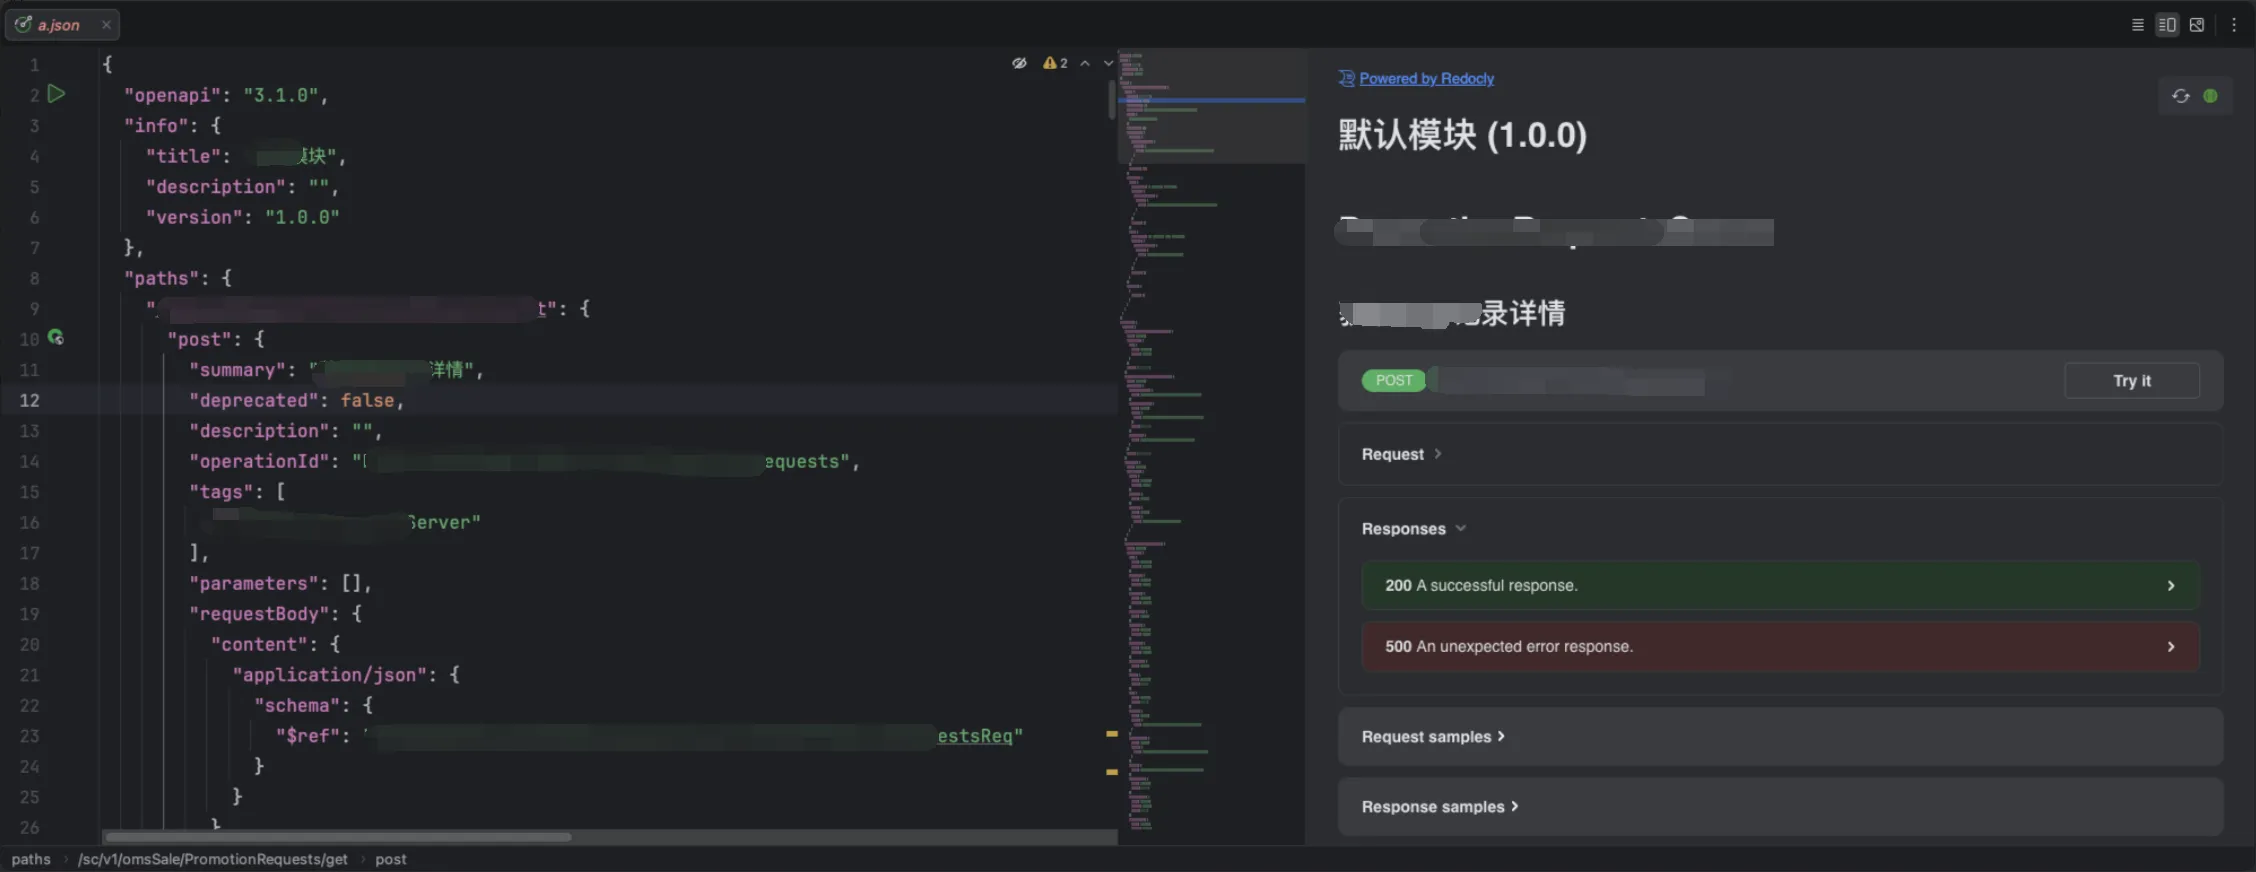Open the three-dot more options menu
This screenshot has width=2256, height=872.
[x=2233, y=25]
